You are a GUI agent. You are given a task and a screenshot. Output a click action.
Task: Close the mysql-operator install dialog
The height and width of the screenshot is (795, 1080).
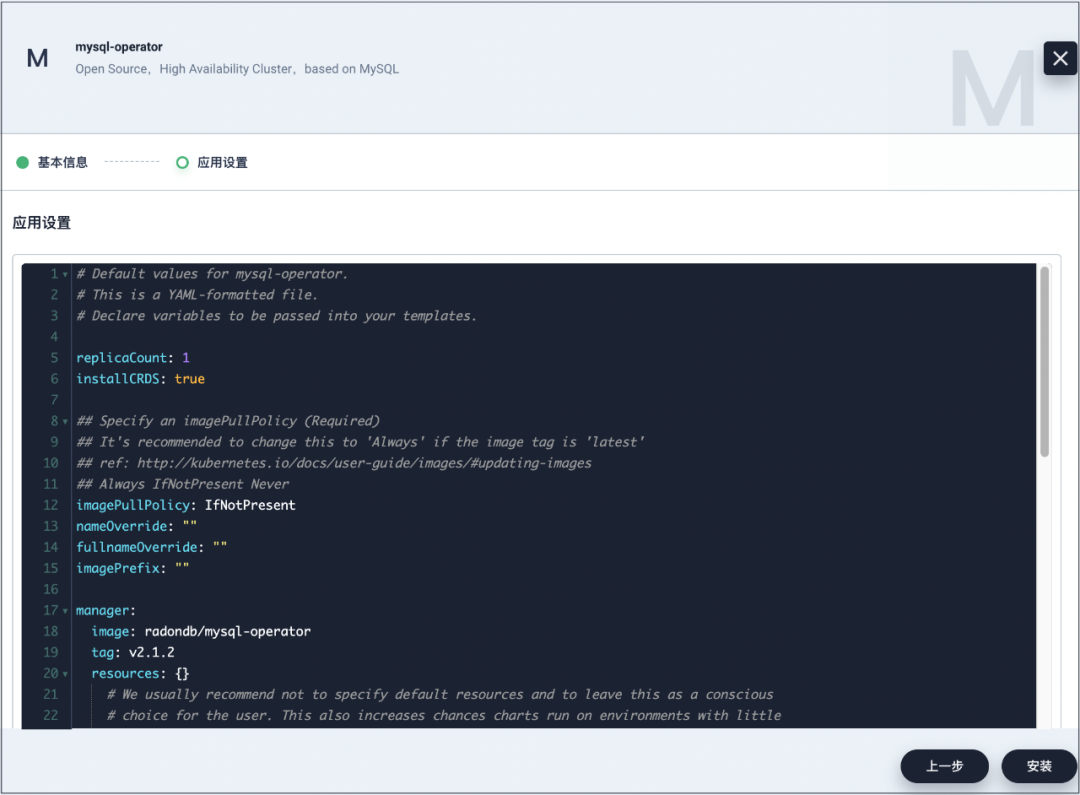pos(1060,58)
